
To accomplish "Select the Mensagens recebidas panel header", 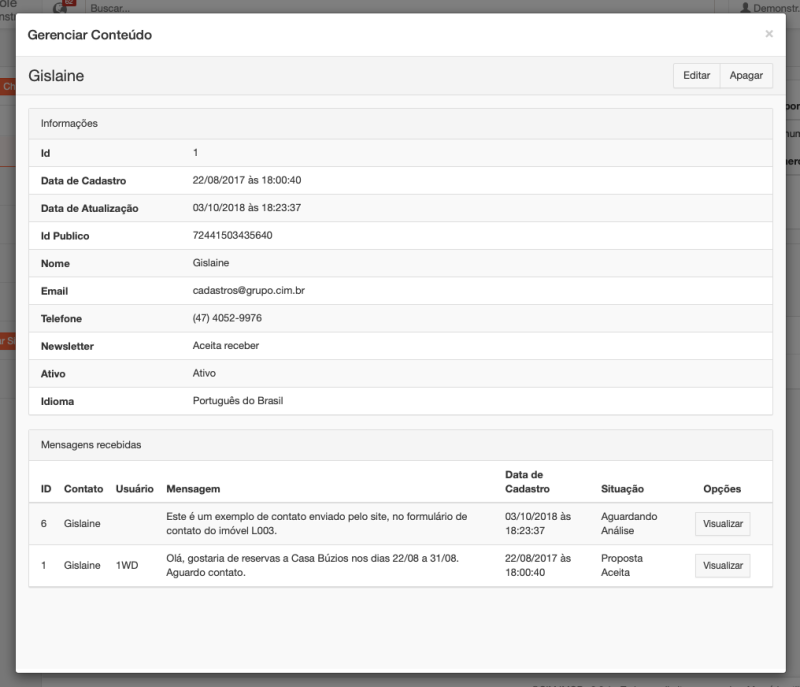I will (400, 445).
